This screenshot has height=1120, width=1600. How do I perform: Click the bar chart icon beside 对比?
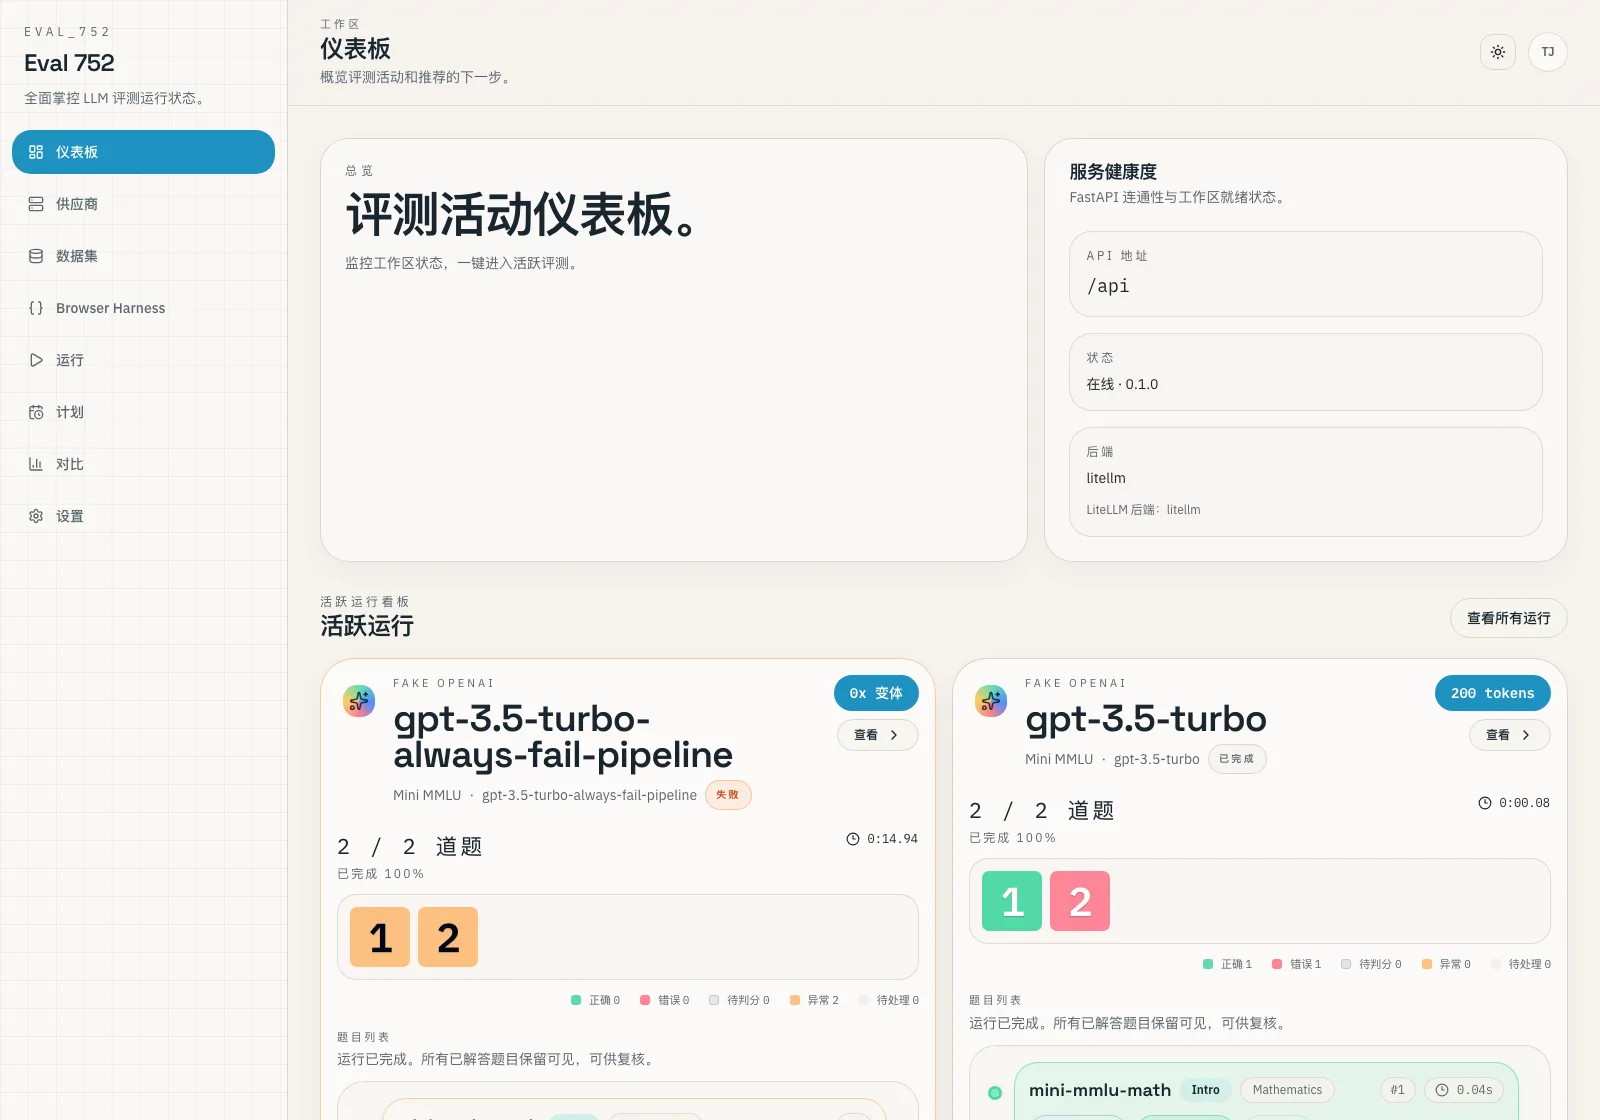(36, 464)
